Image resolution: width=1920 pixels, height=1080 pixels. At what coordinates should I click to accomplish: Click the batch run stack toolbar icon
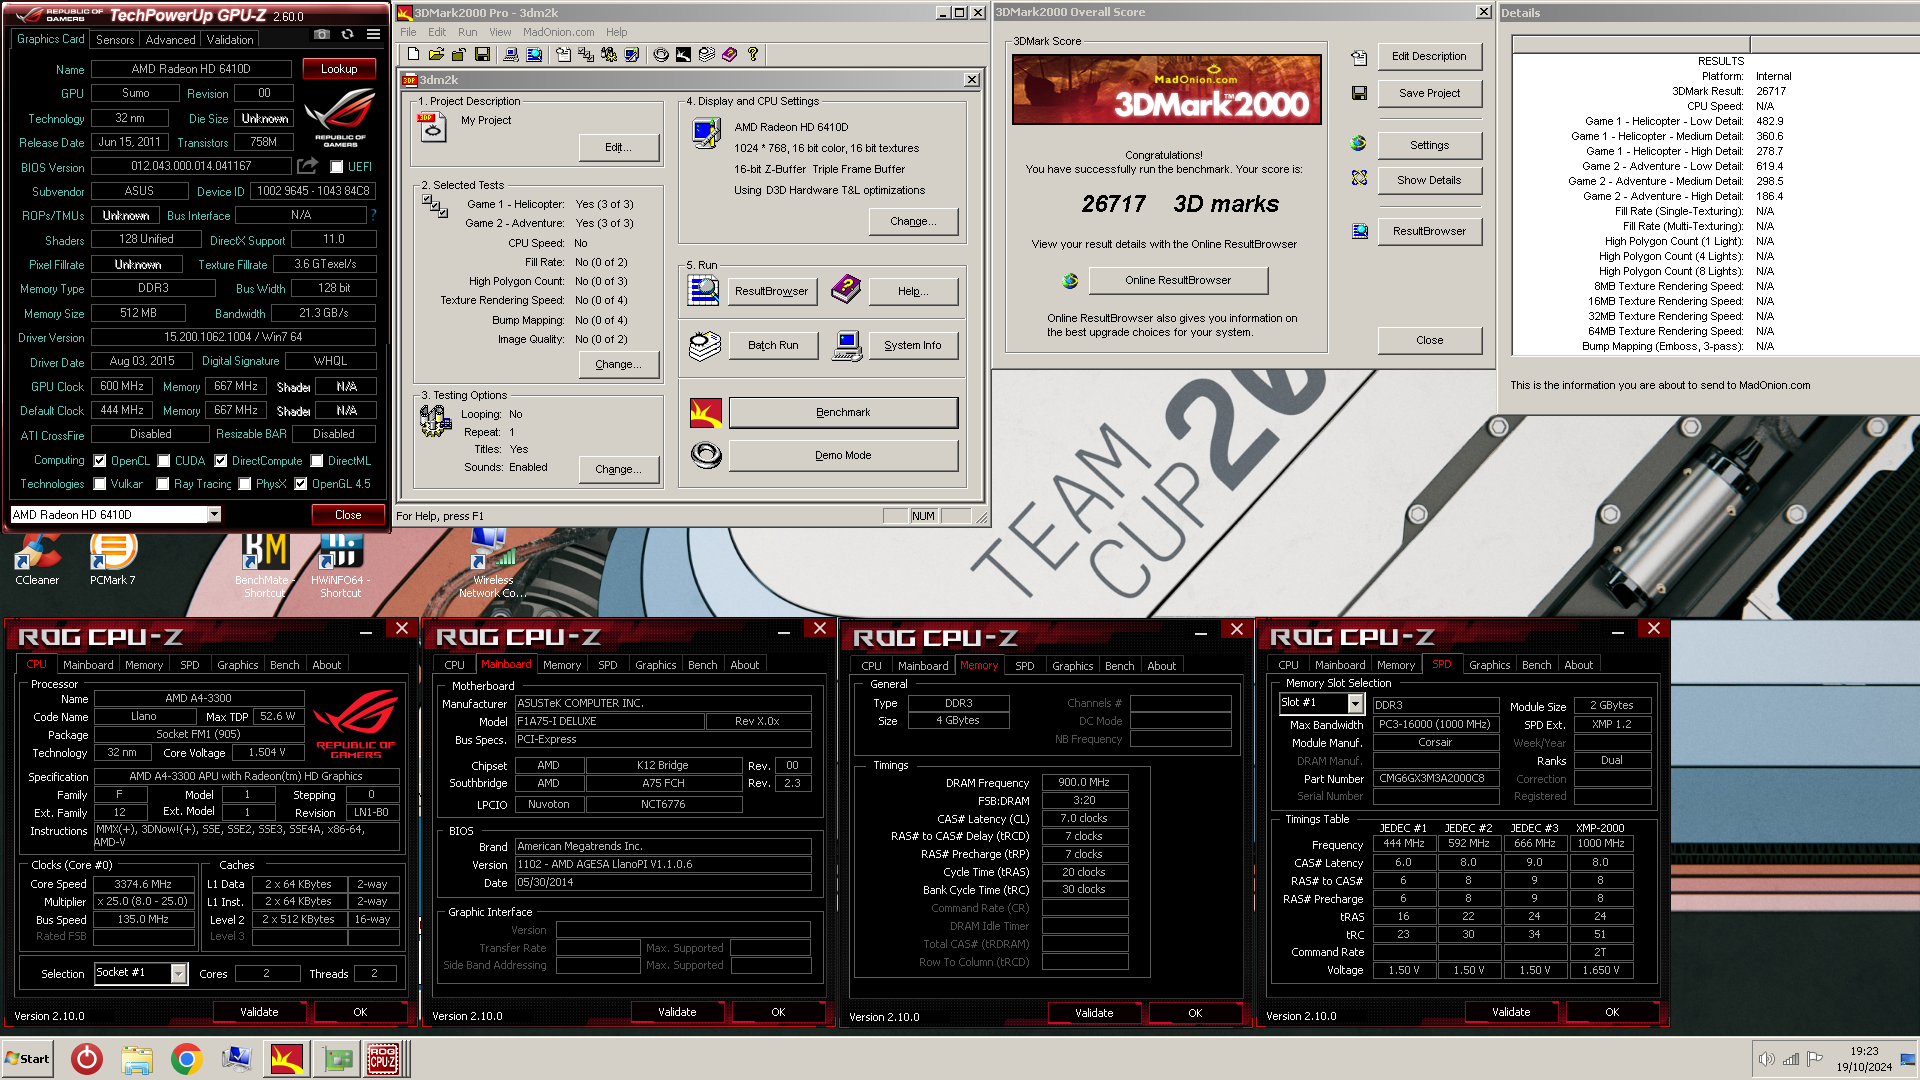[707, 54]
